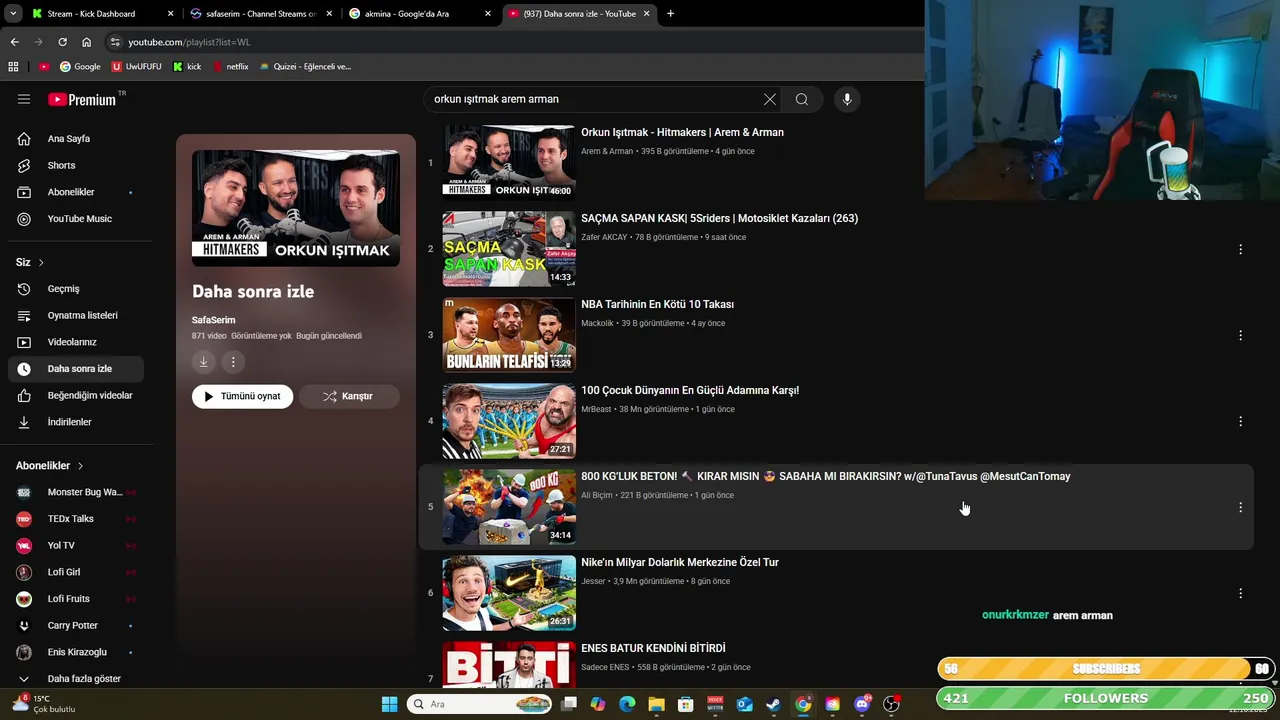Open Microsoft Edge from the taskbar
The image size is (1280, 720).
(627, 704)
